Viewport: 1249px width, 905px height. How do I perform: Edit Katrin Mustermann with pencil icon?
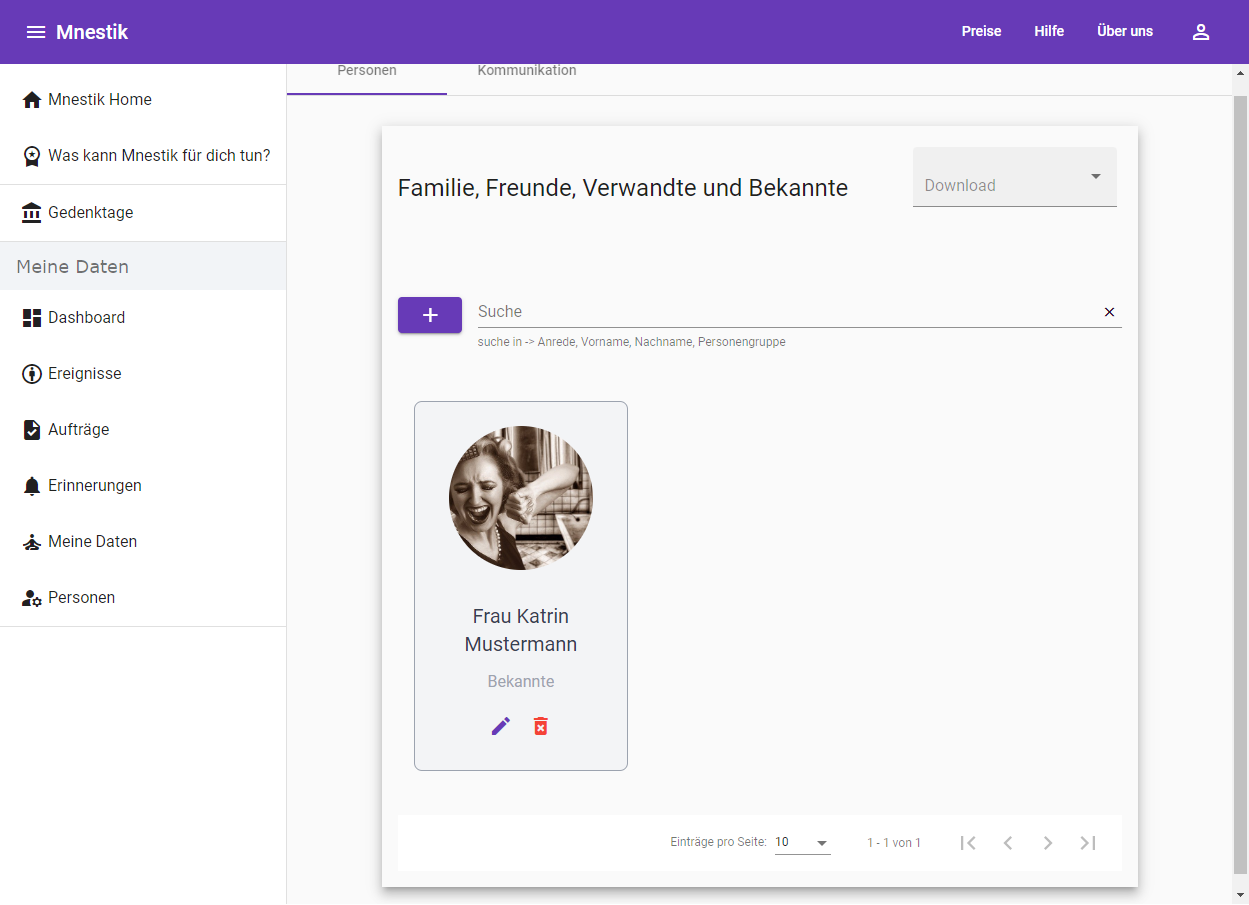click(x=501, y=726)
